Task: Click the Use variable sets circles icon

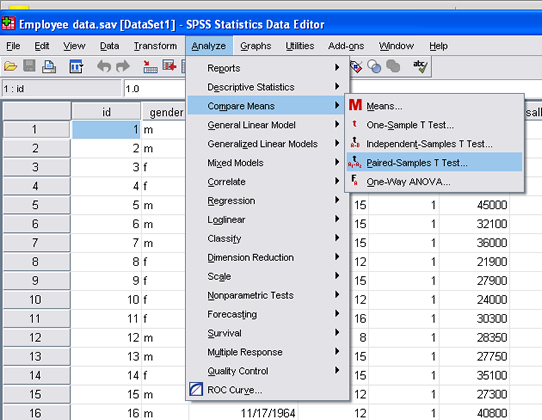Action: pos(374,66)
